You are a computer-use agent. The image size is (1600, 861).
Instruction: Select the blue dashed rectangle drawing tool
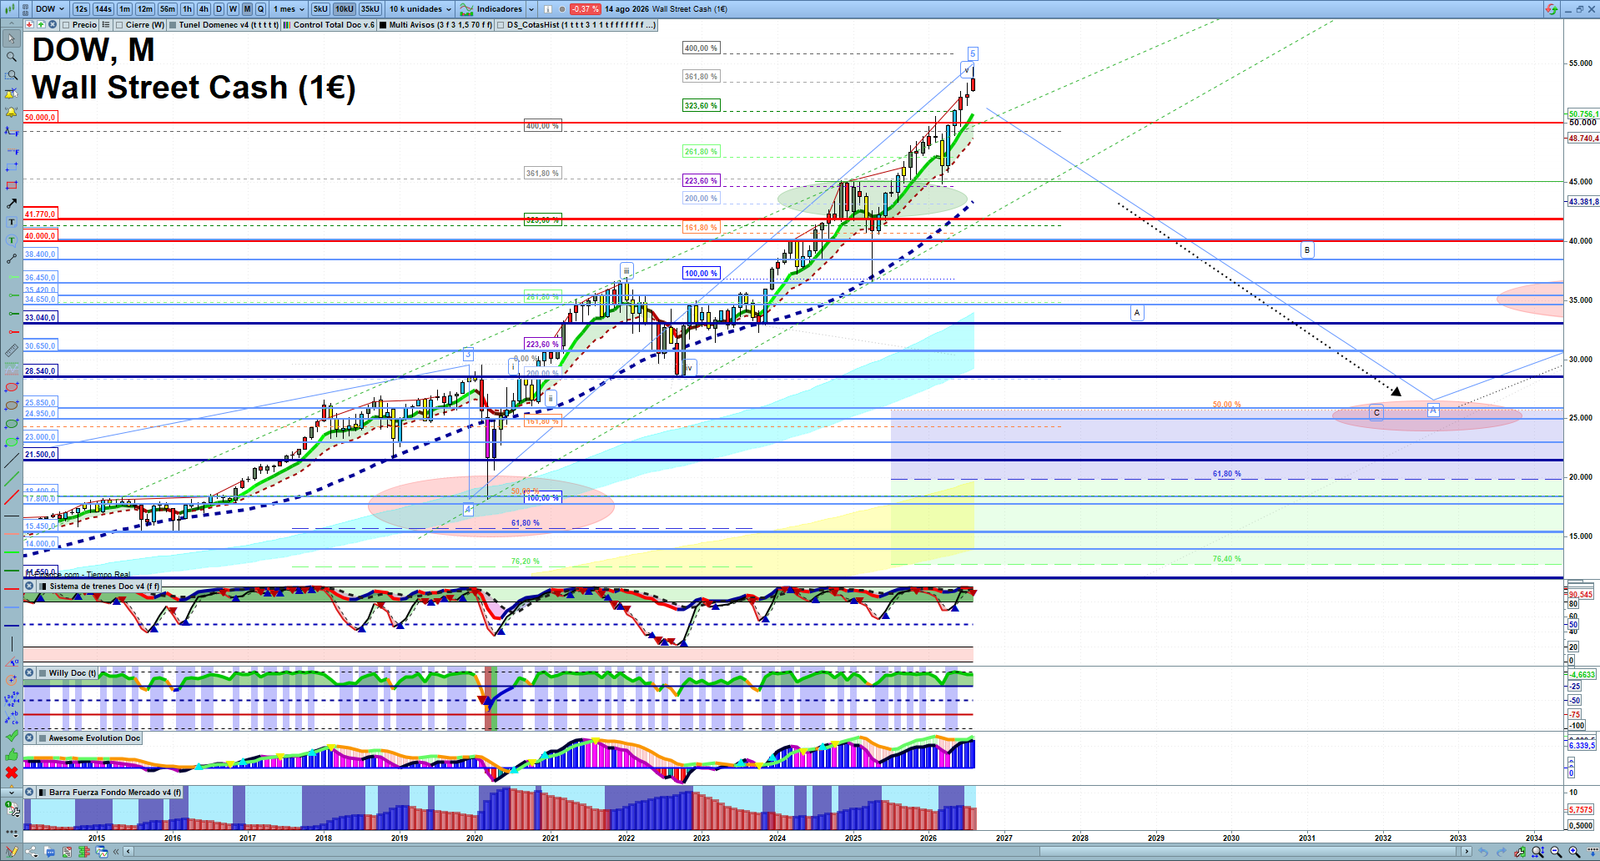pos(11,167)
